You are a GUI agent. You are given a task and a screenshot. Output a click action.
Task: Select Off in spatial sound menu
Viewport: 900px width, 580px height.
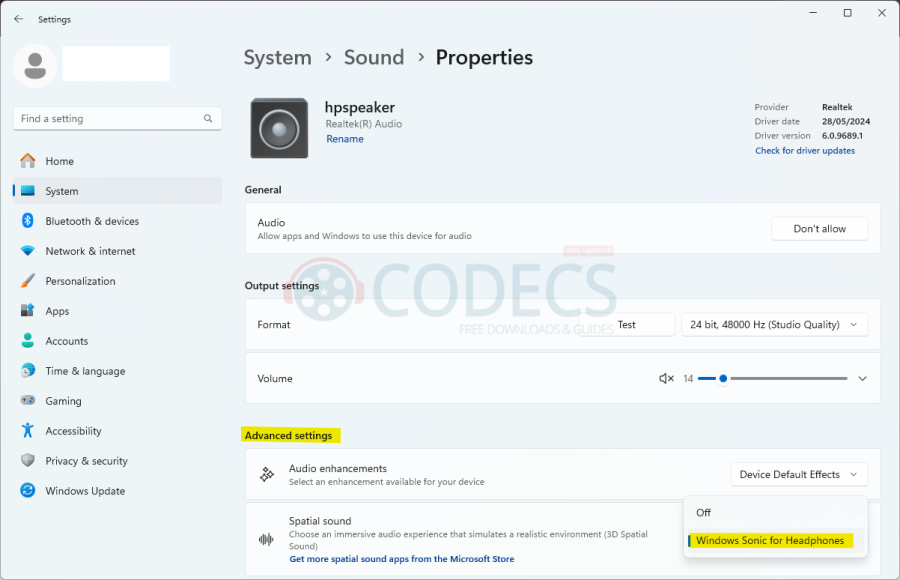(775, 512)
